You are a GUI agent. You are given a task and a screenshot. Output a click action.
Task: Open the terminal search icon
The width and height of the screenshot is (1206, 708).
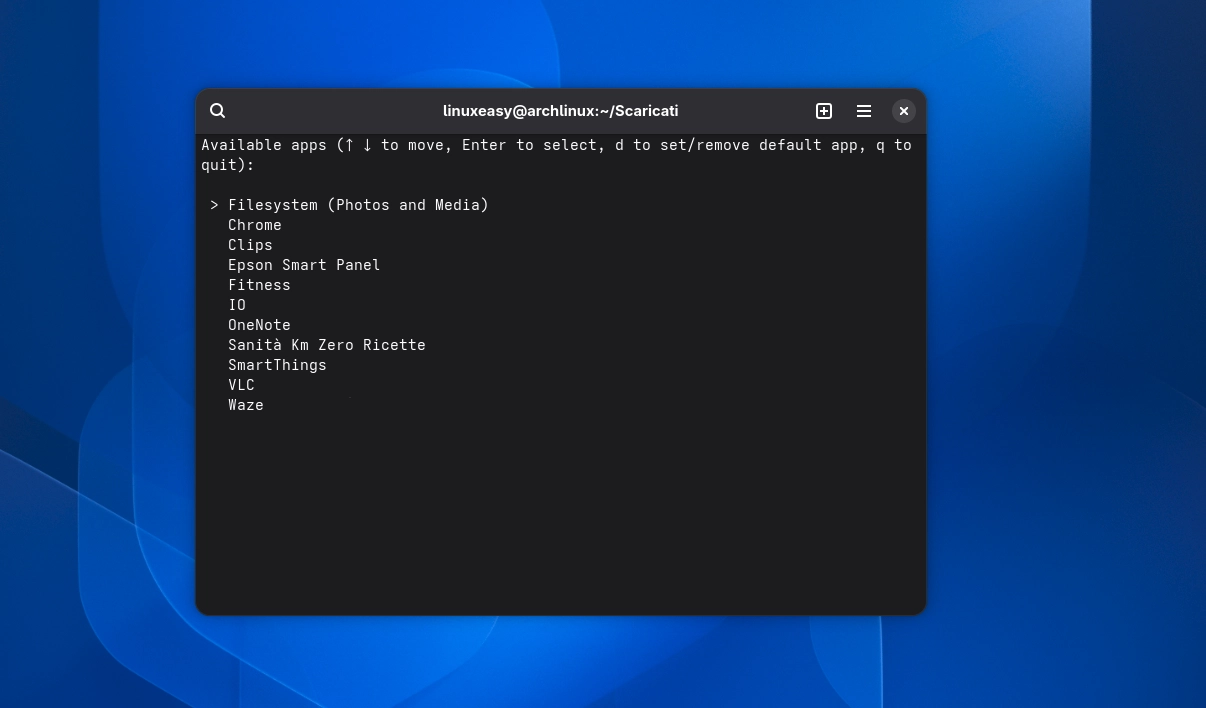tap(218, 111)
